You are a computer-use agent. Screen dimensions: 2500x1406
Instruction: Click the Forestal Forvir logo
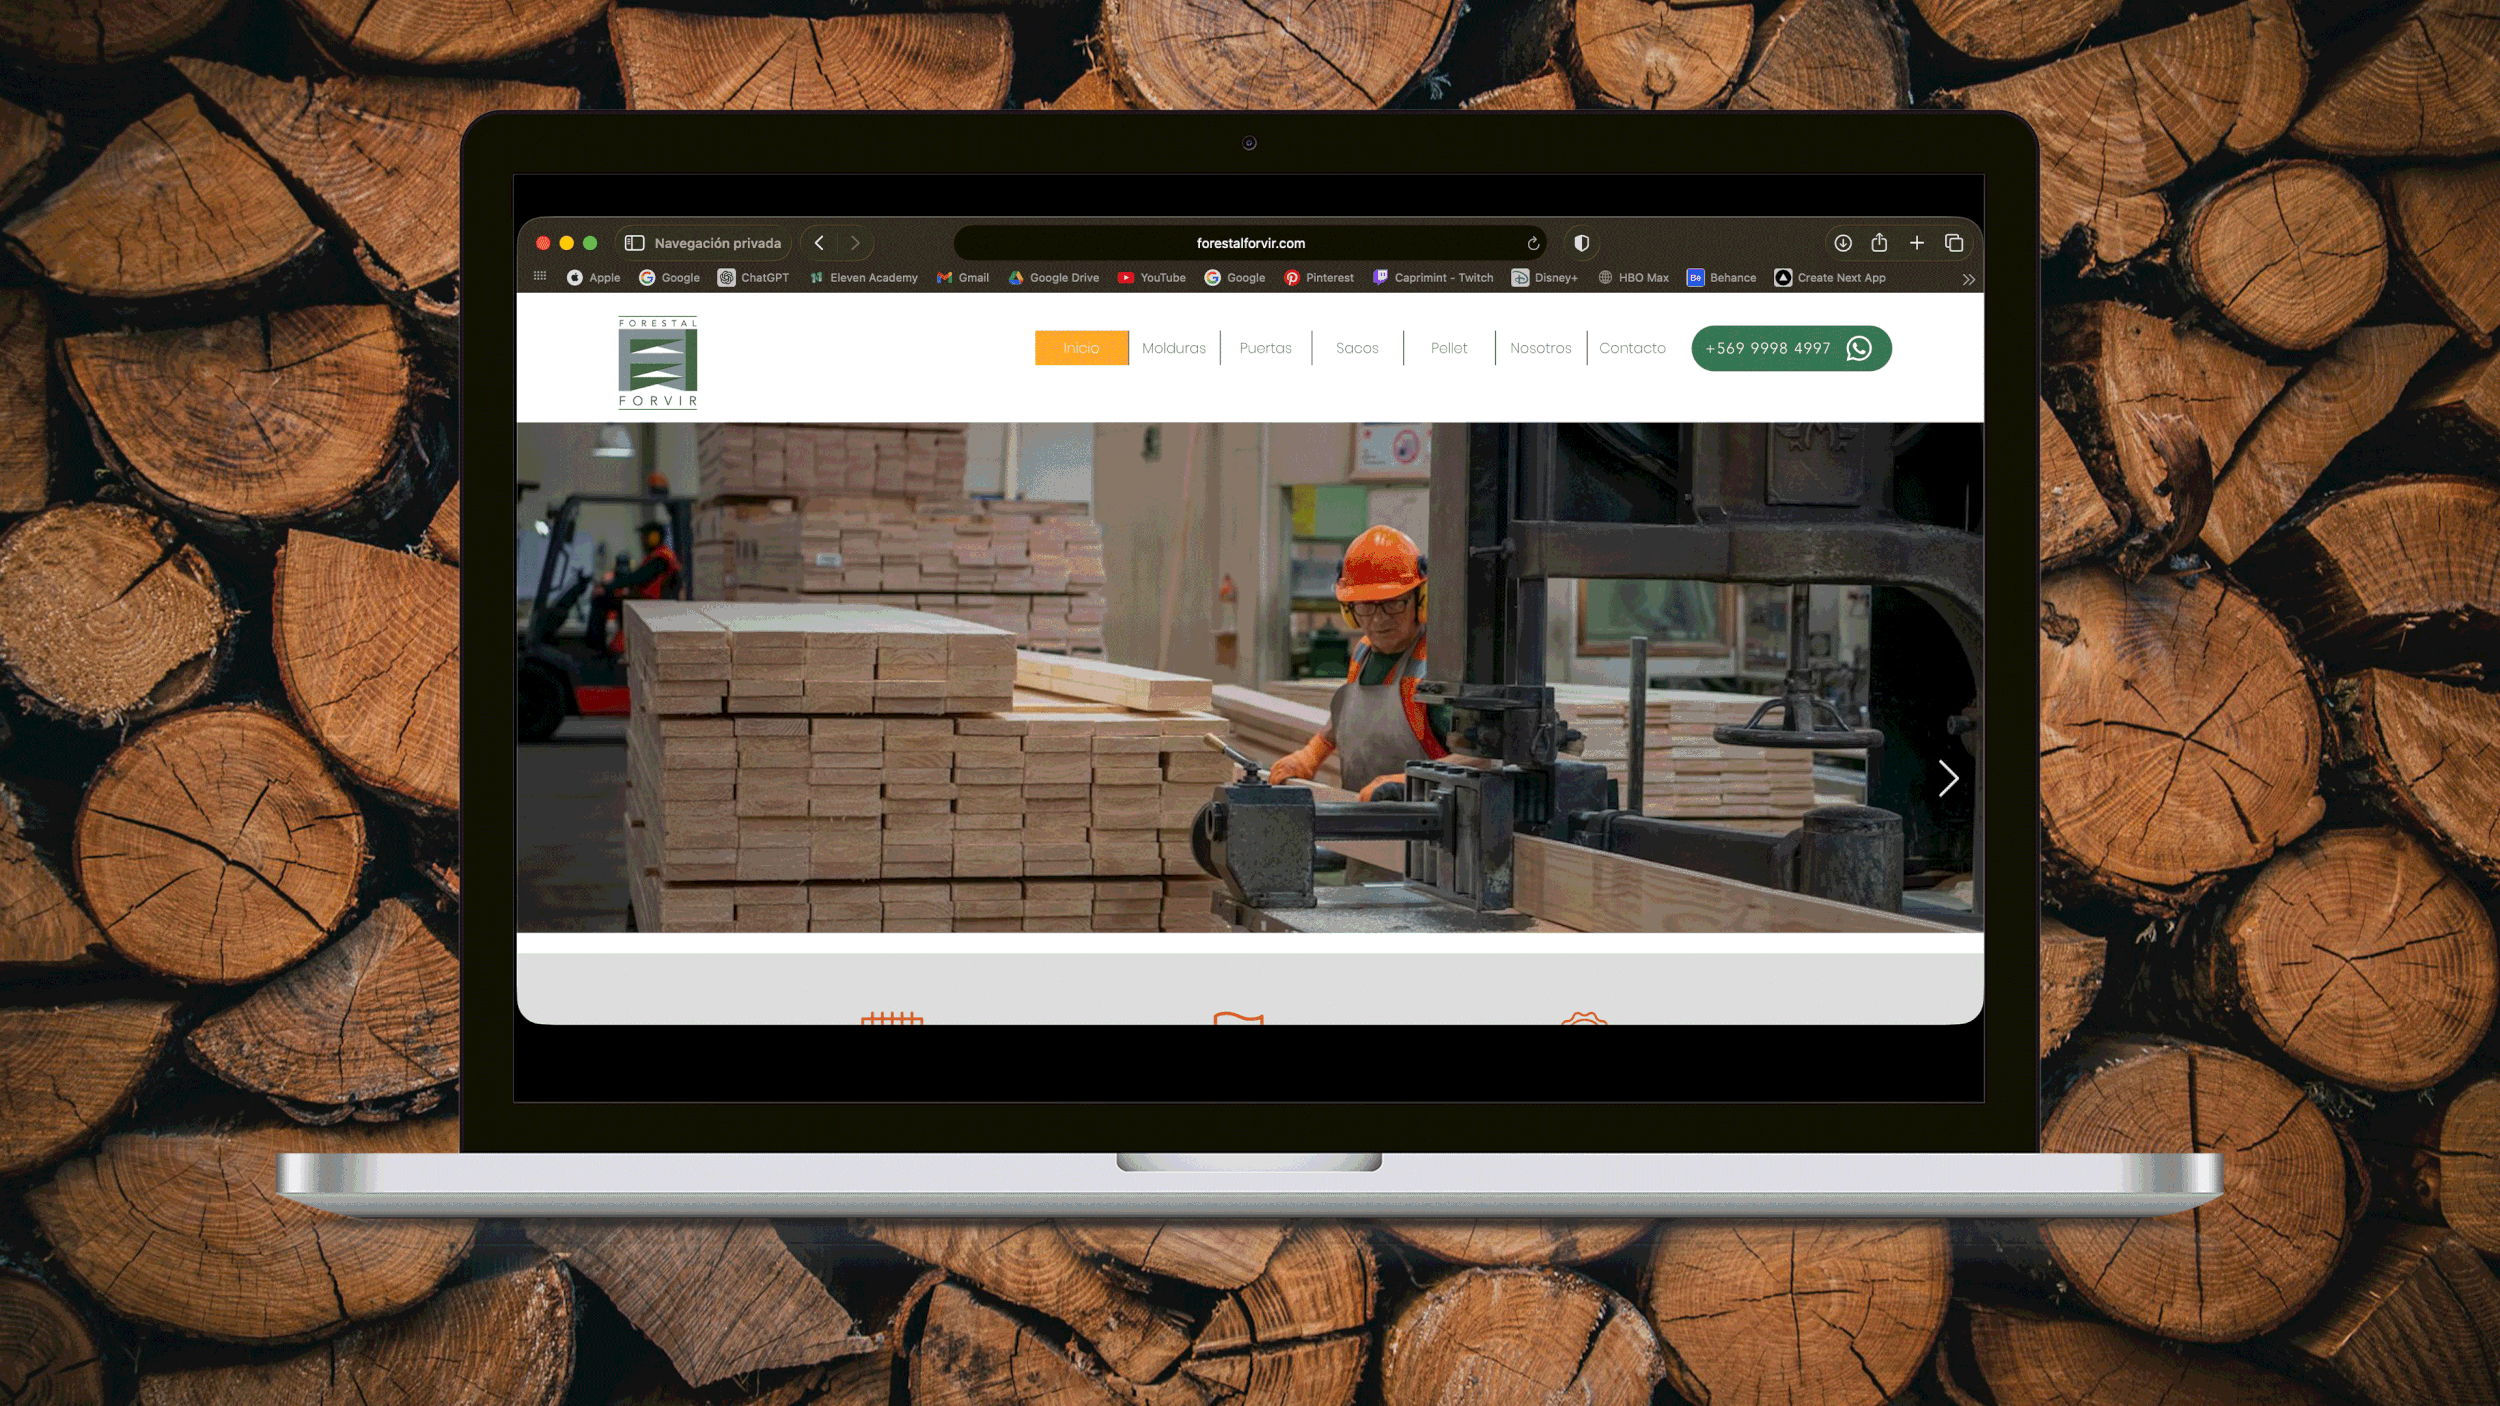click(657, 362)
